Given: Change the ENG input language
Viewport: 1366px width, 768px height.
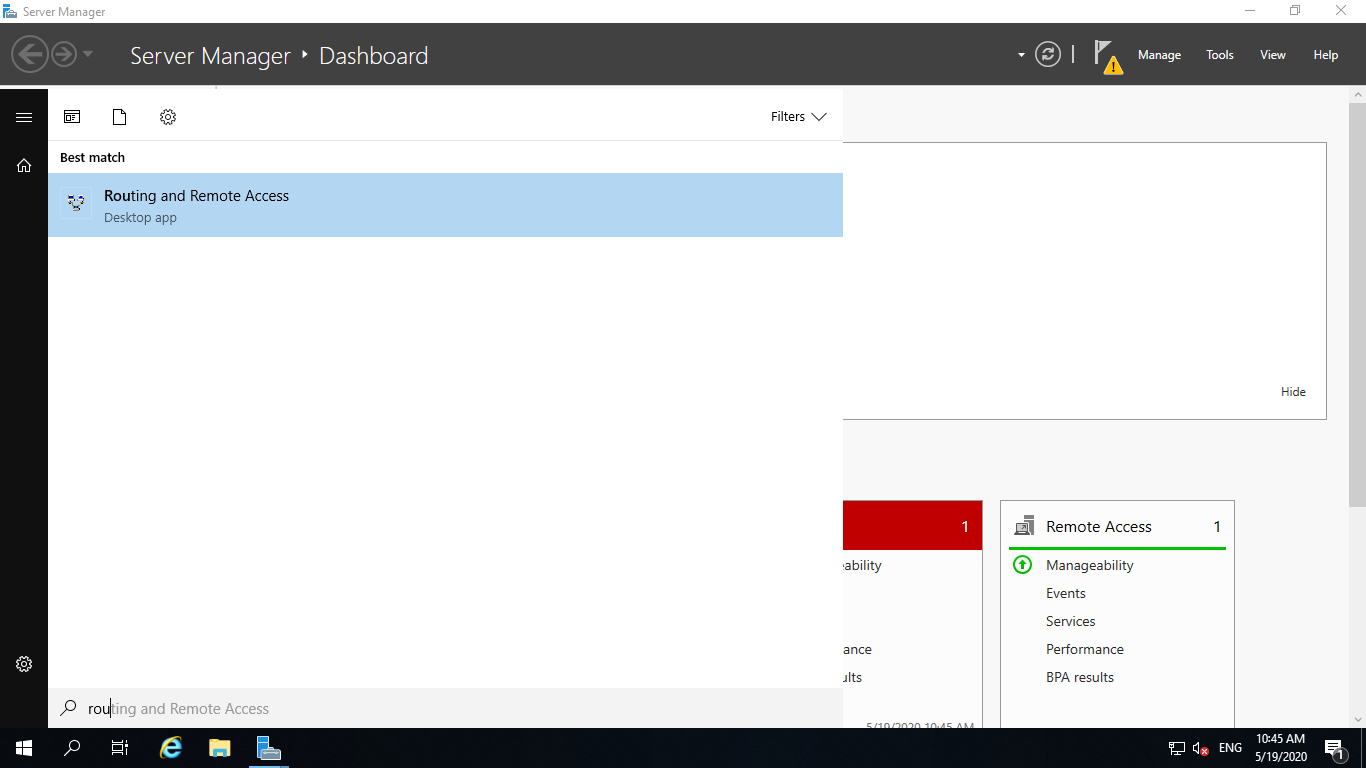Looking at the screenshot, I should (1231, 748).
